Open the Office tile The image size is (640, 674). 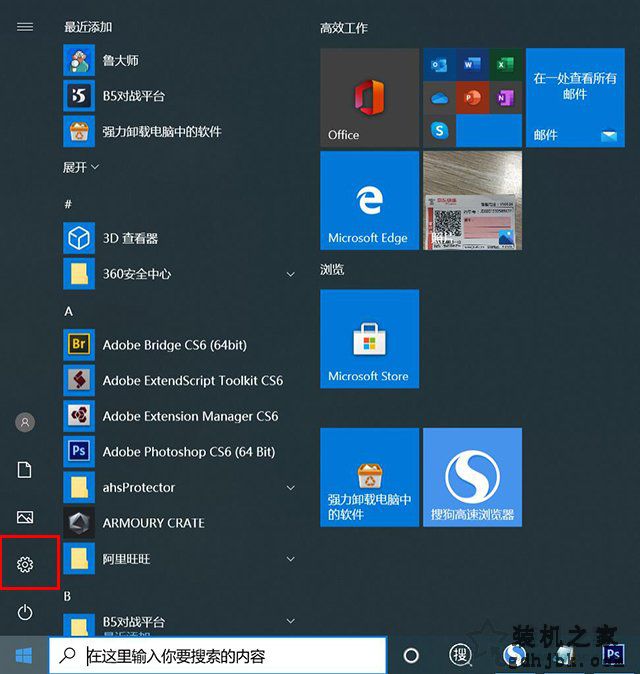point(369,97)
